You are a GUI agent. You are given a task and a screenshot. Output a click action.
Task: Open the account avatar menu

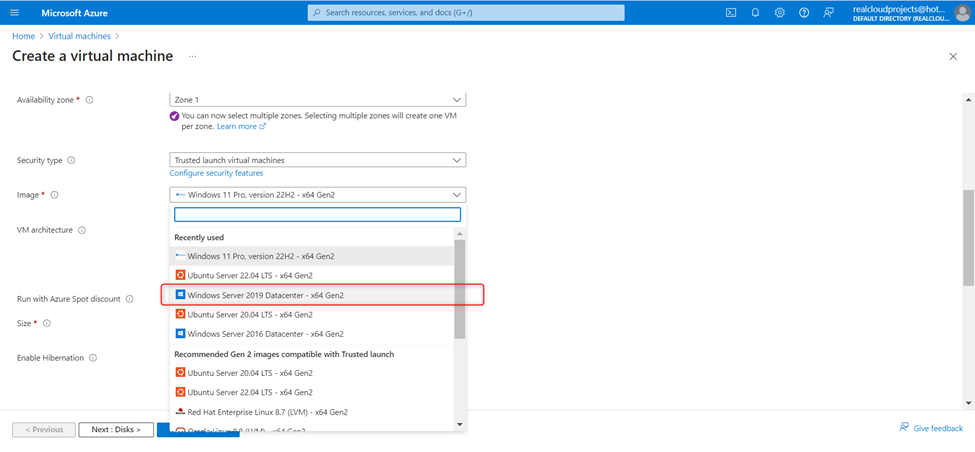click(x=961, y=12)
